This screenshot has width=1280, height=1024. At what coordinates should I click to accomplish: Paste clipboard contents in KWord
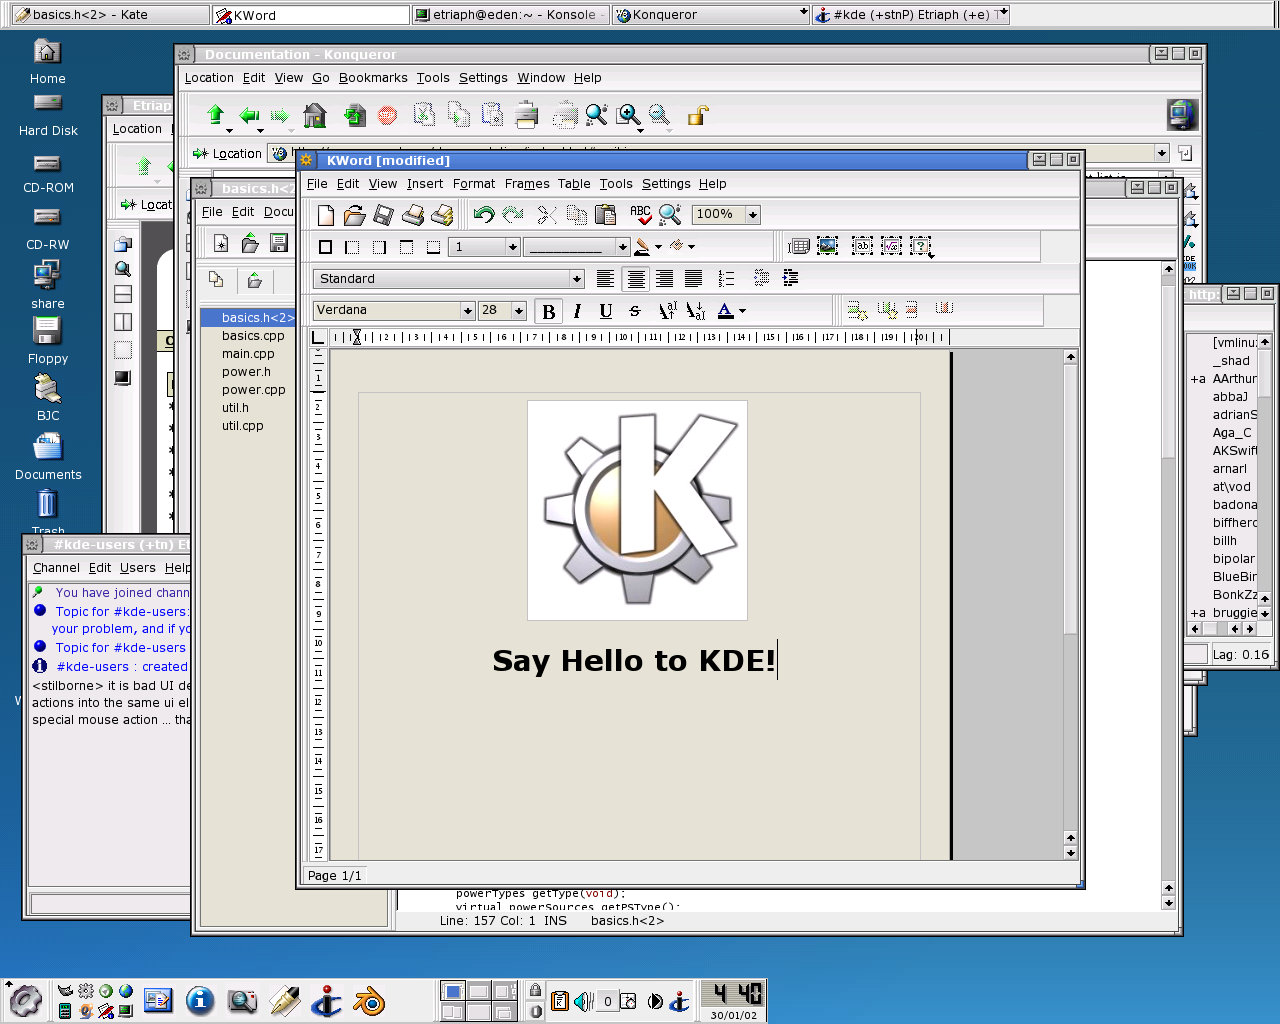605,215
